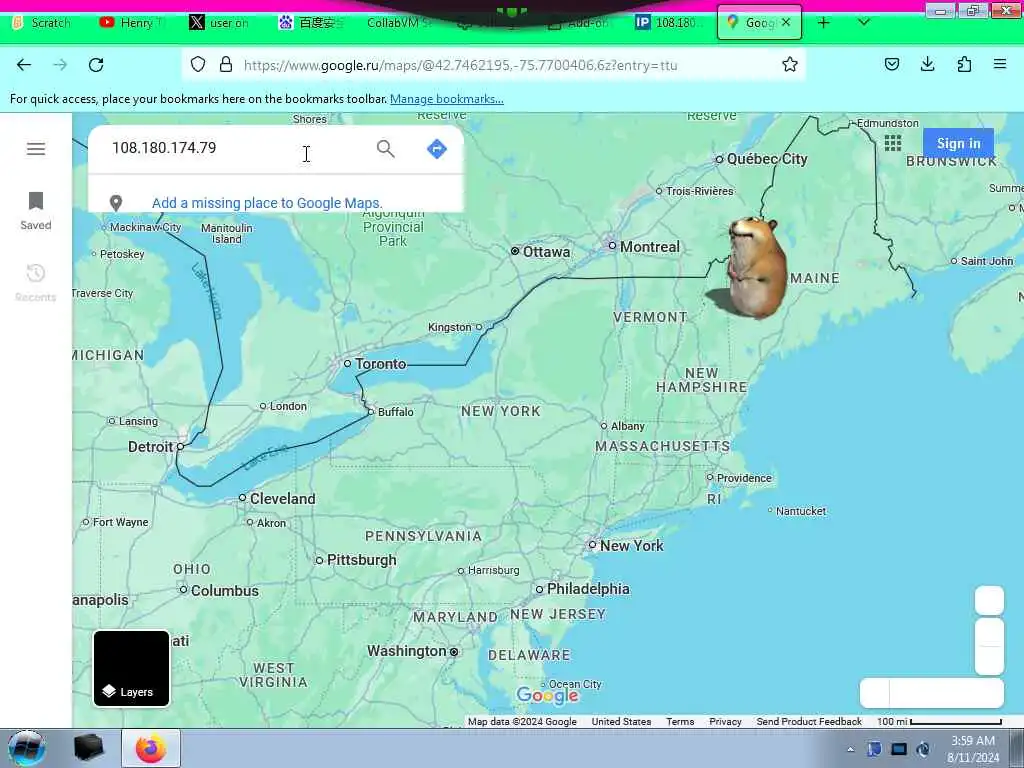The width and height of the screenshot is (1024, 768).
Task: Click Add a missing place to Google Maps
Action: [x=267, y=203]
